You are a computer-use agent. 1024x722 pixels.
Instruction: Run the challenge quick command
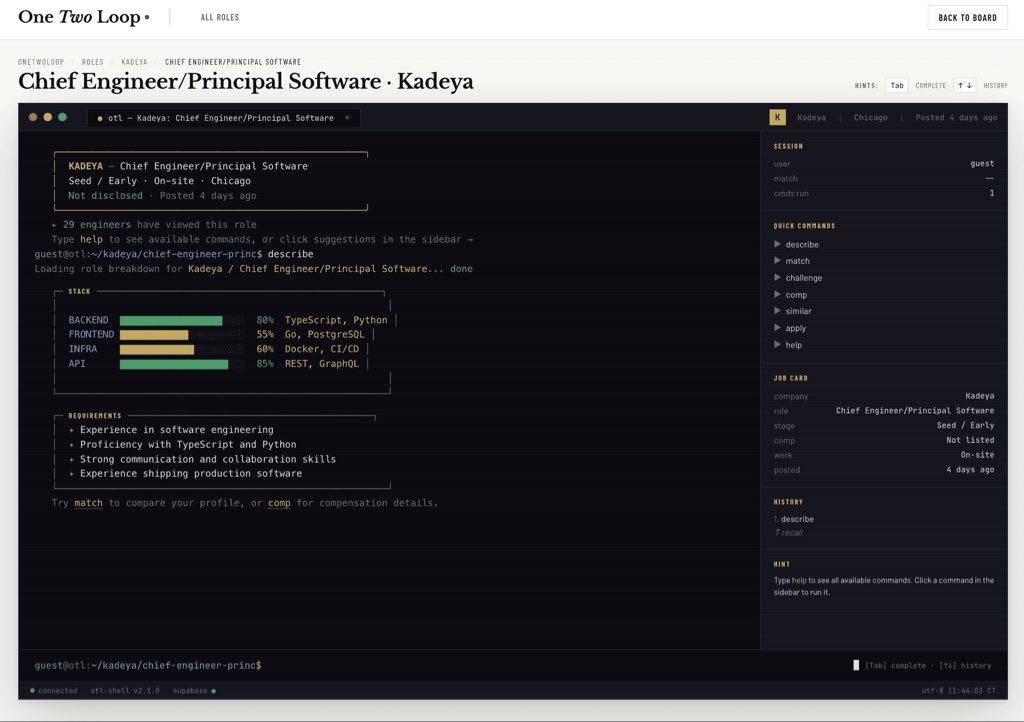pyautogui.click(x=804, y=277)
